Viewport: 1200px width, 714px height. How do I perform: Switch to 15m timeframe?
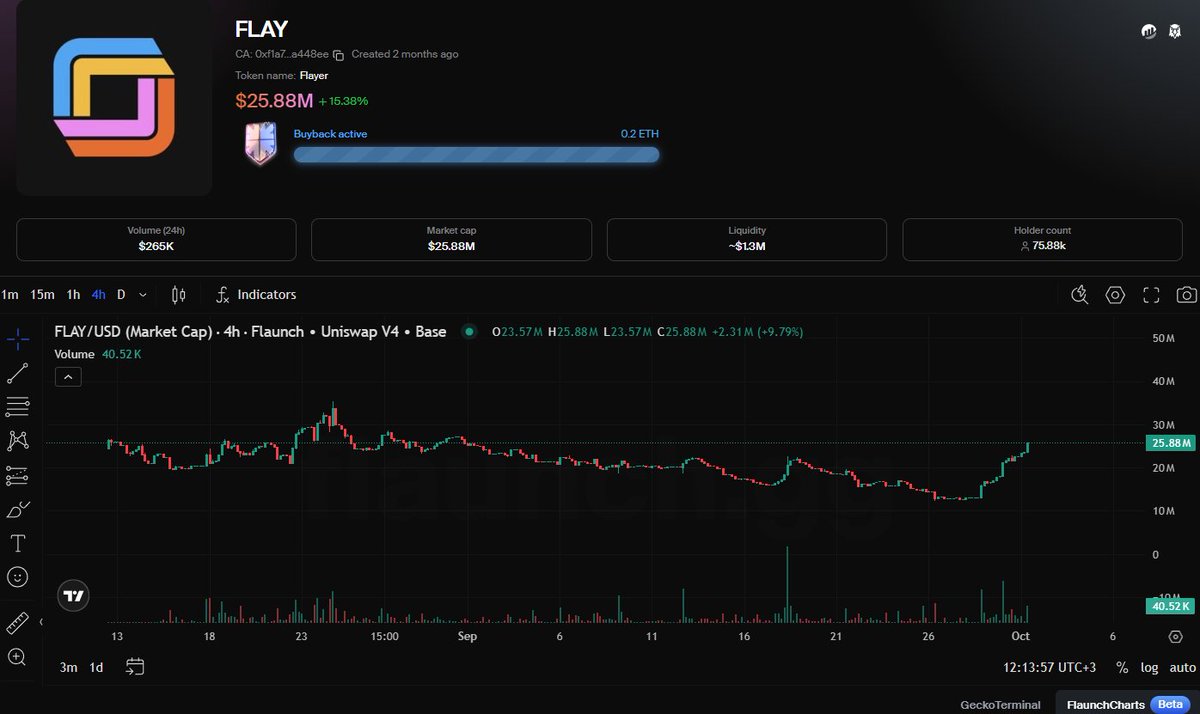coord(42,295)
